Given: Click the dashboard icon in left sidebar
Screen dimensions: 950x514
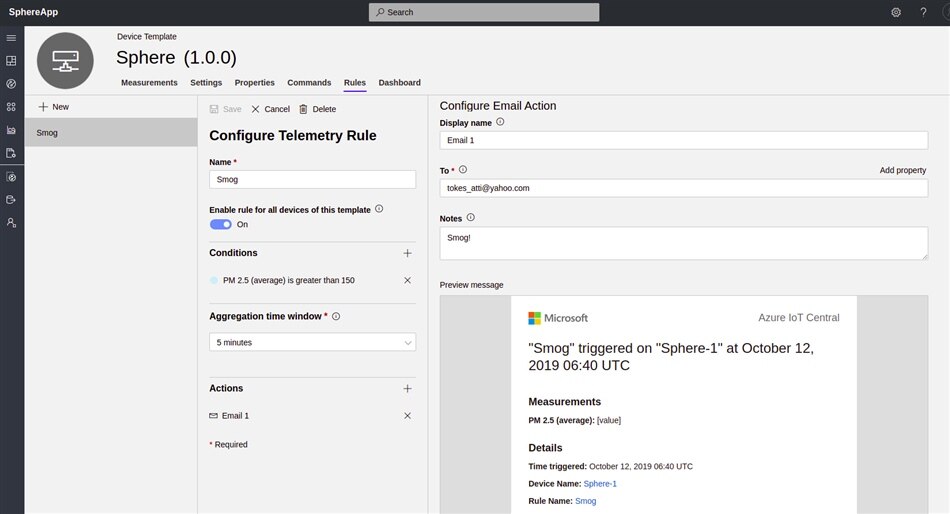Looking at the screenshot, I should [x=11, y=61].
